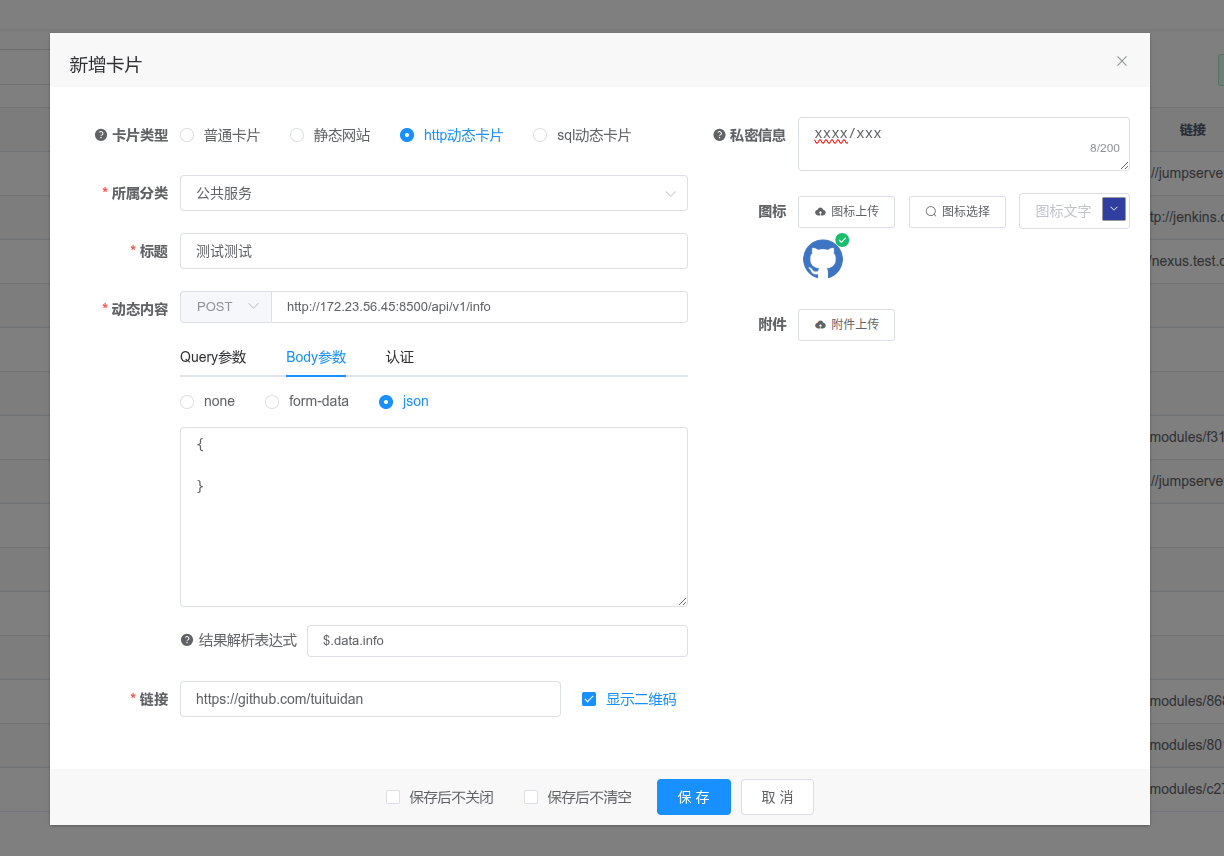This screenshot has height=856, width=1224.
Task: Click 图标上传 upload button
Action: [846, 212]
